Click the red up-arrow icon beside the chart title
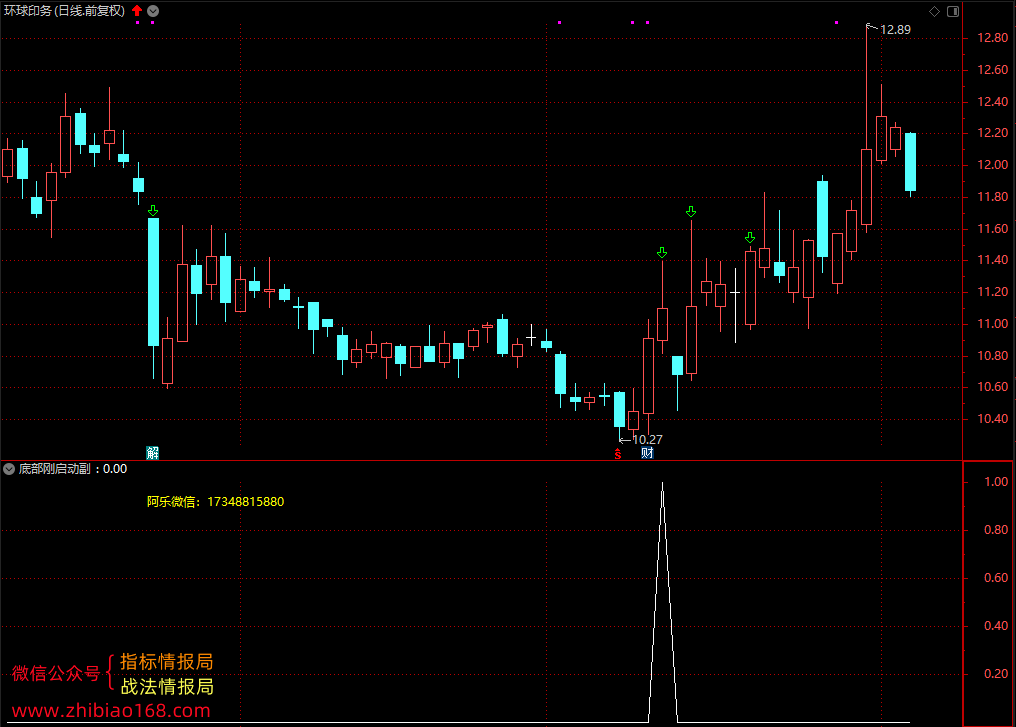 tap(137, 10)
